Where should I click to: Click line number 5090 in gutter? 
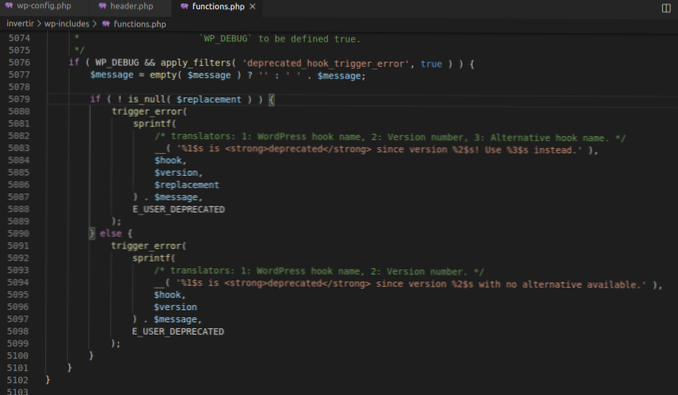point(19,233)
